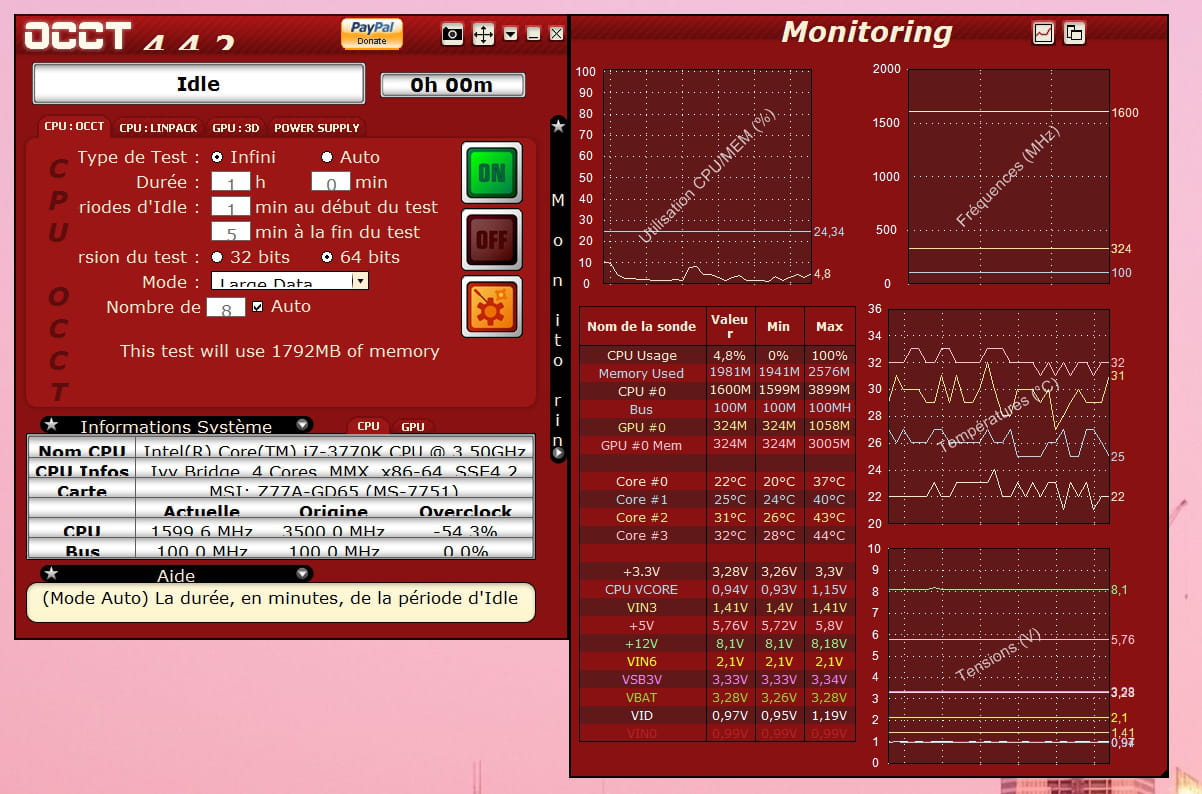The image size is (1202, 794).
Task: Click the Durée hours input field
Action: pyautogui.click(x=231, y=182)
